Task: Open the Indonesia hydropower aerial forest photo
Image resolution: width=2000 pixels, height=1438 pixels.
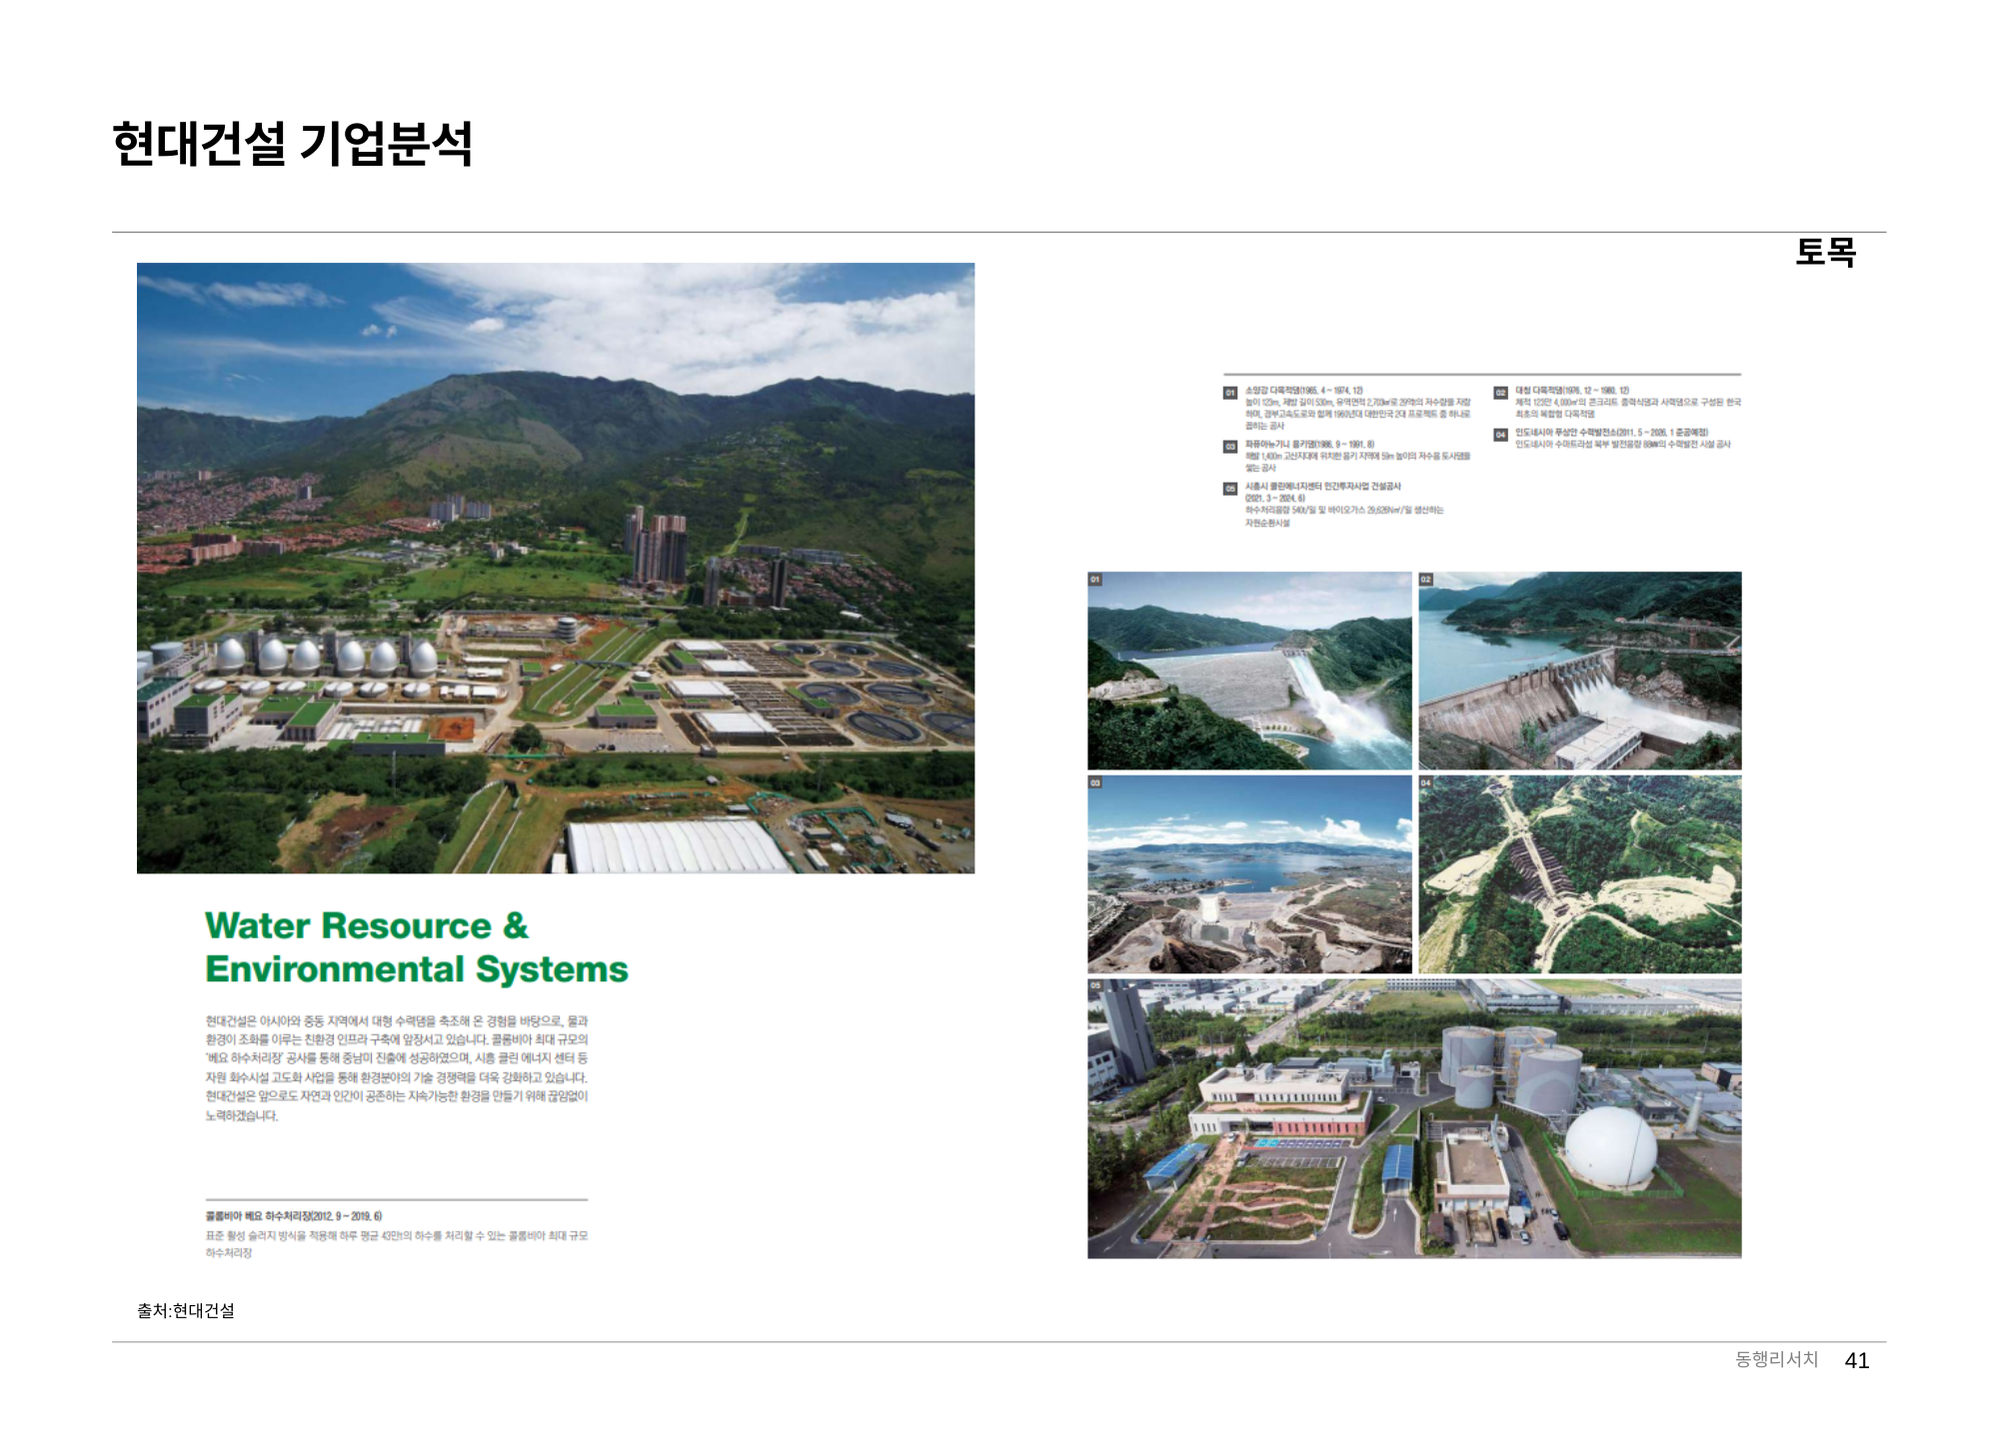Action: click(x=1580, y=874)
